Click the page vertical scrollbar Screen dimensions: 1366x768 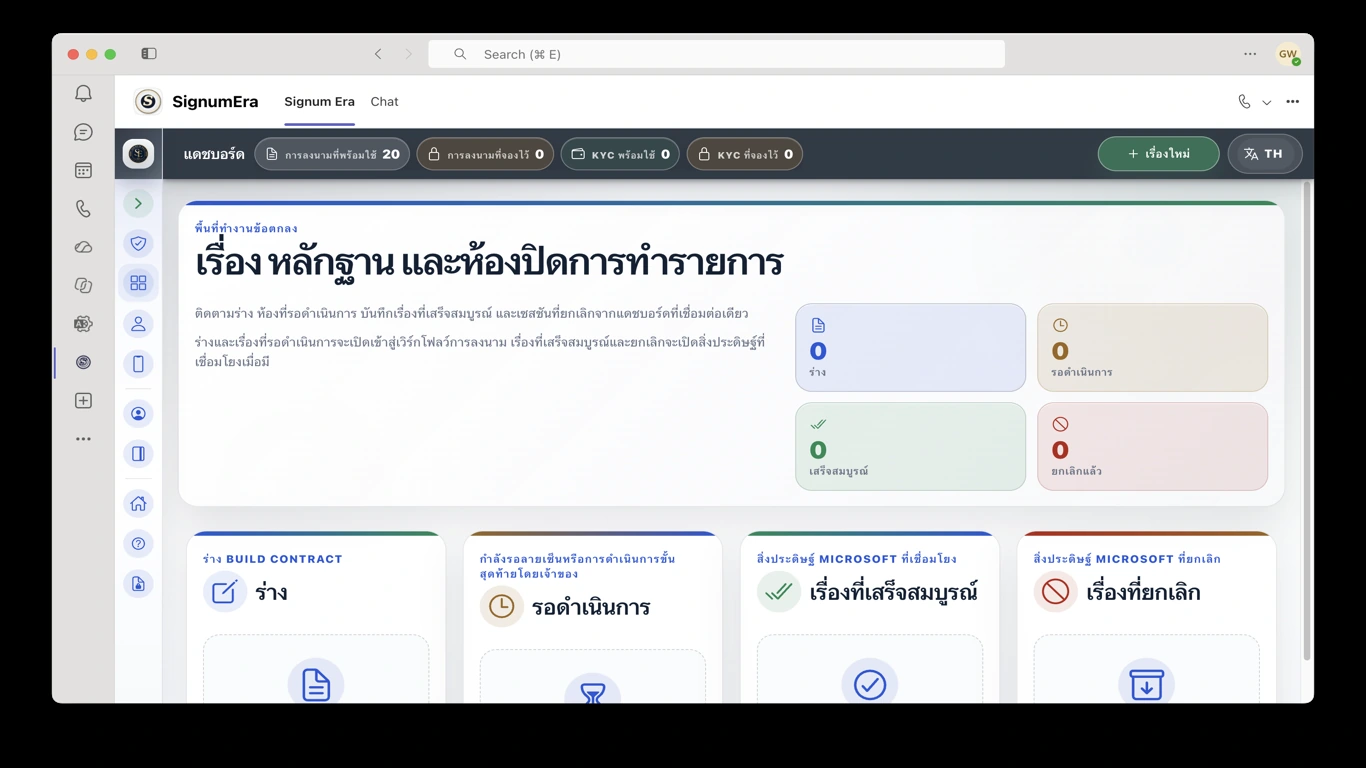[1306, 420]
